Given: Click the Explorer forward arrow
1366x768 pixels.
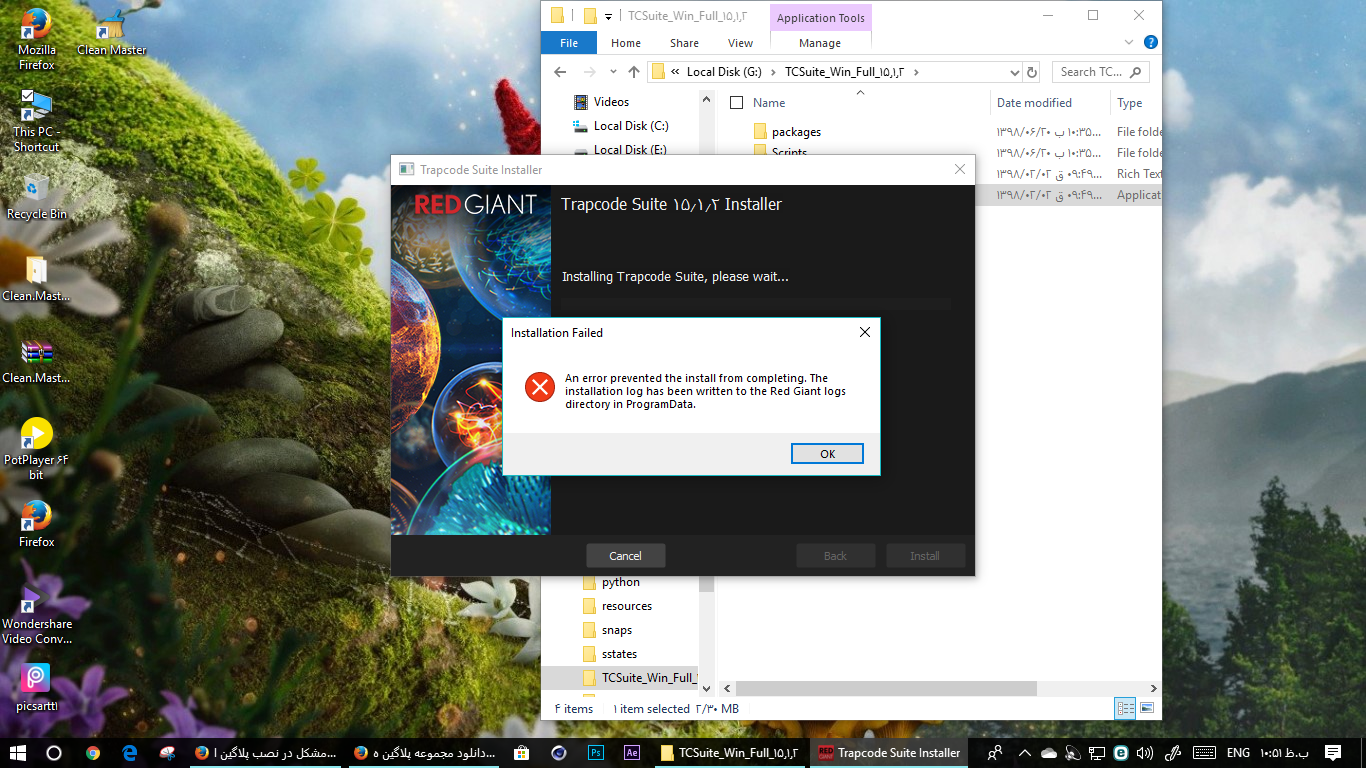Looking at the screenshot, I should [590, 72].
